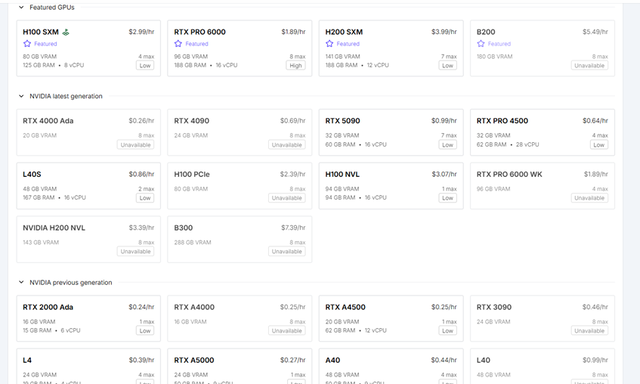Click the Low badge on L40S card
This screenshot has height=384, width=640.
click(145, 198)
